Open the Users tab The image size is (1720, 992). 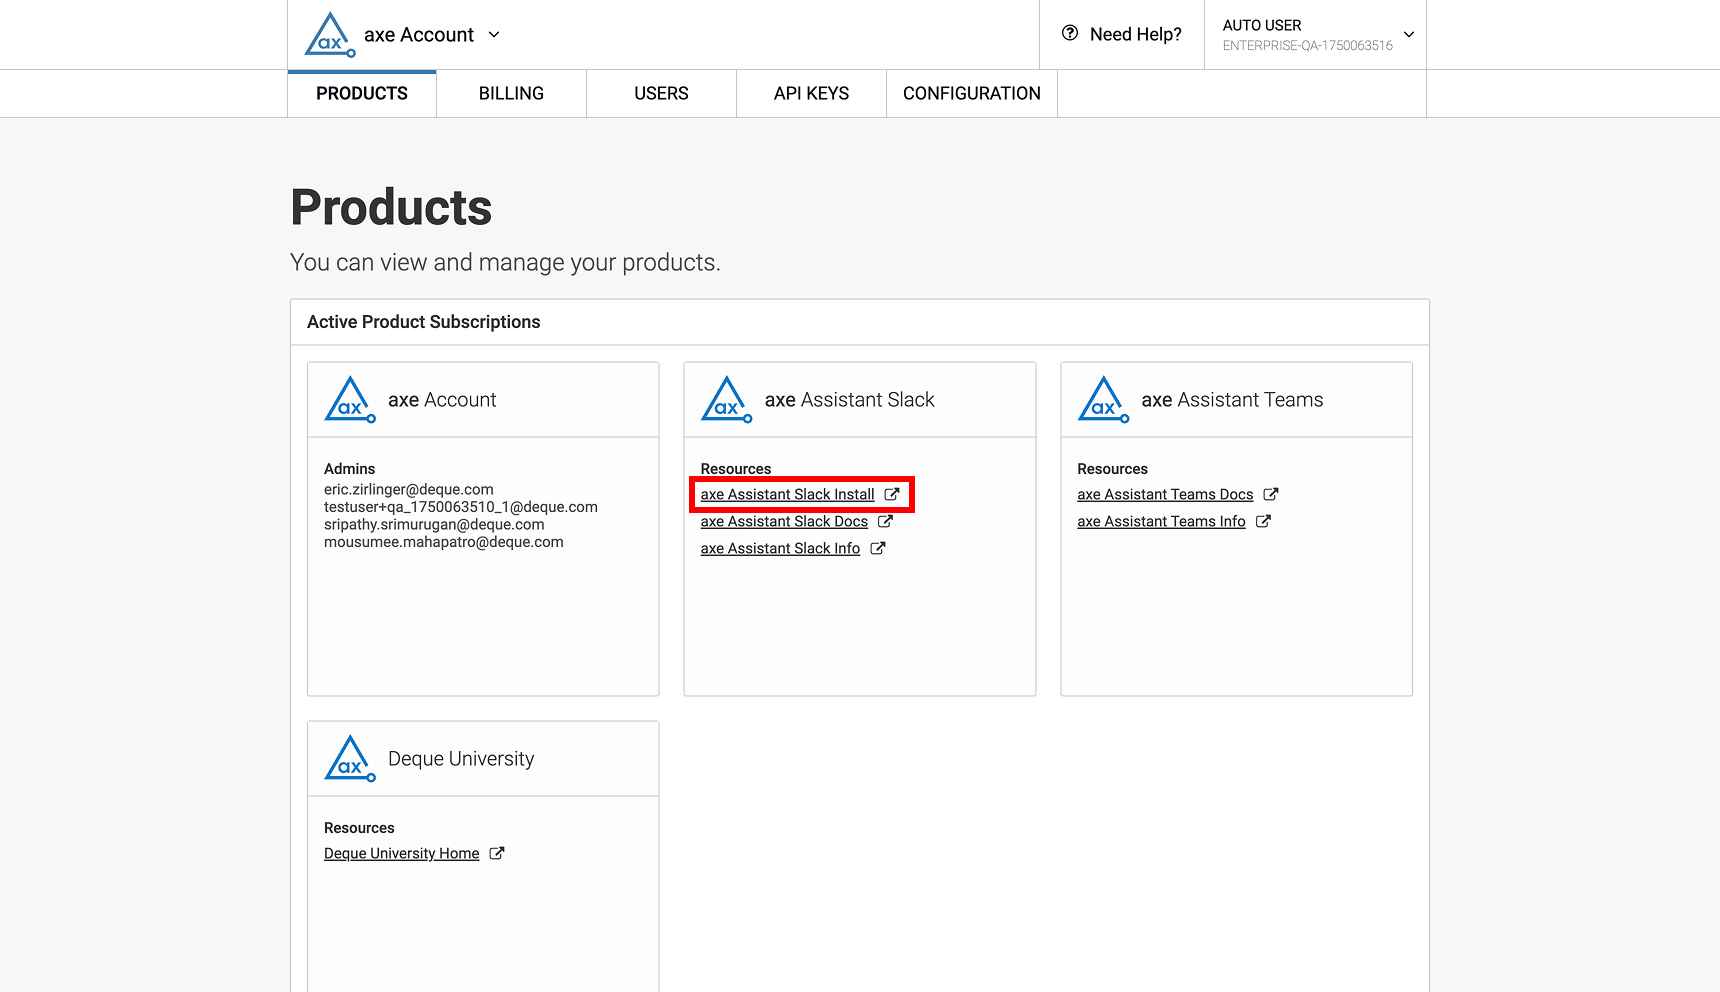click(x=661, y=94)
